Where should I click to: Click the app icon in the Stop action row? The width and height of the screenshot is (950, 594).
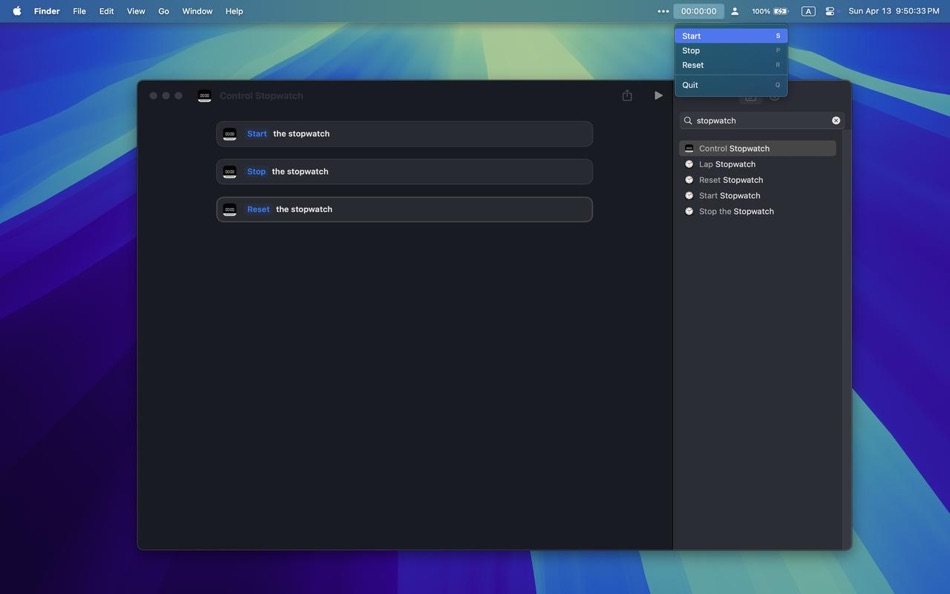pyautogui.click(x=230, y=172)
